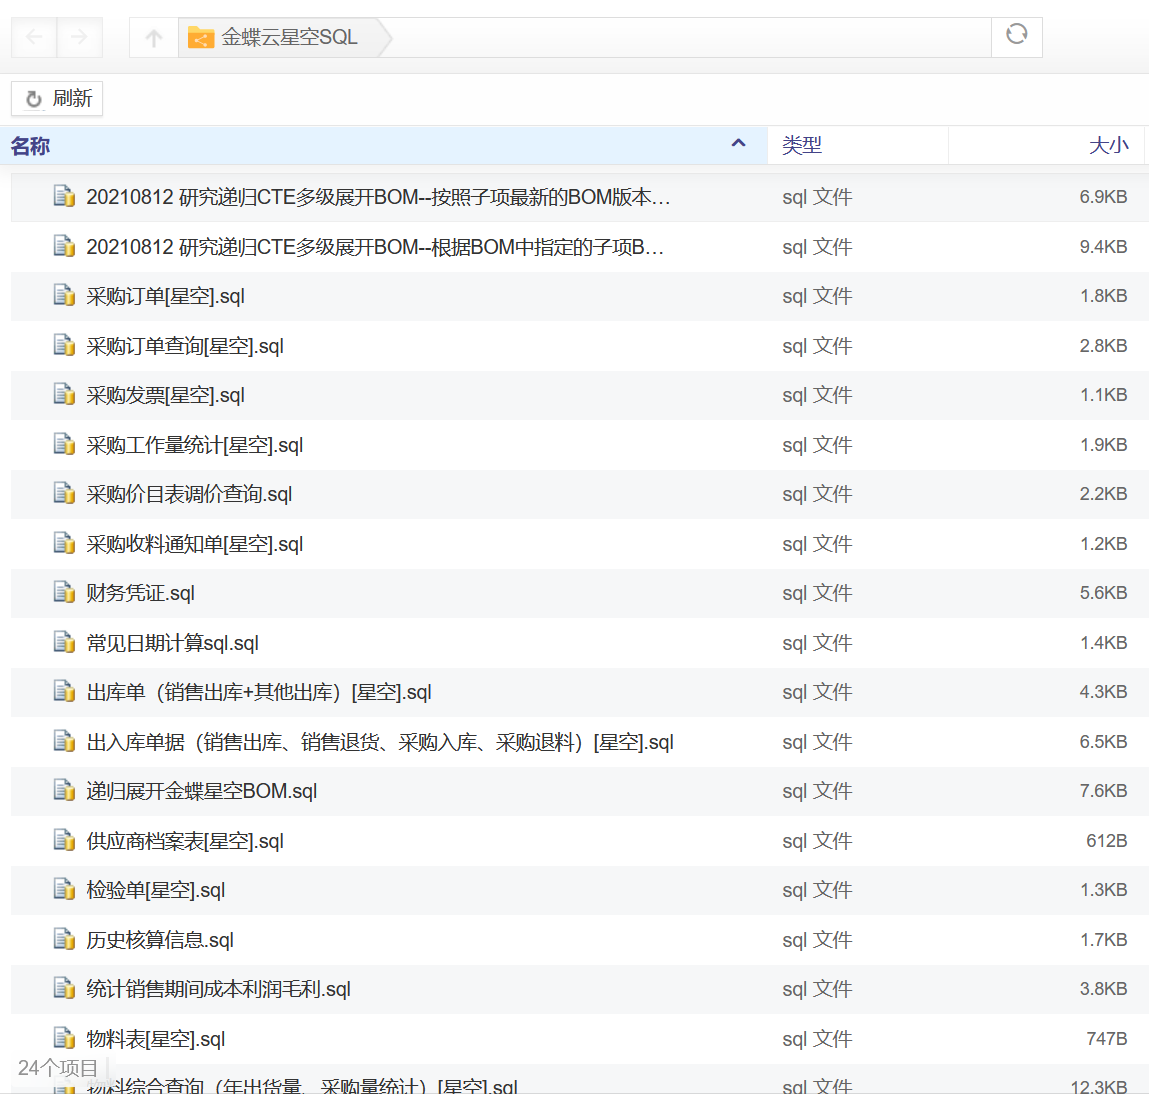Click file icon of 供应商档案表[星空].sql

tap(64, 840)
